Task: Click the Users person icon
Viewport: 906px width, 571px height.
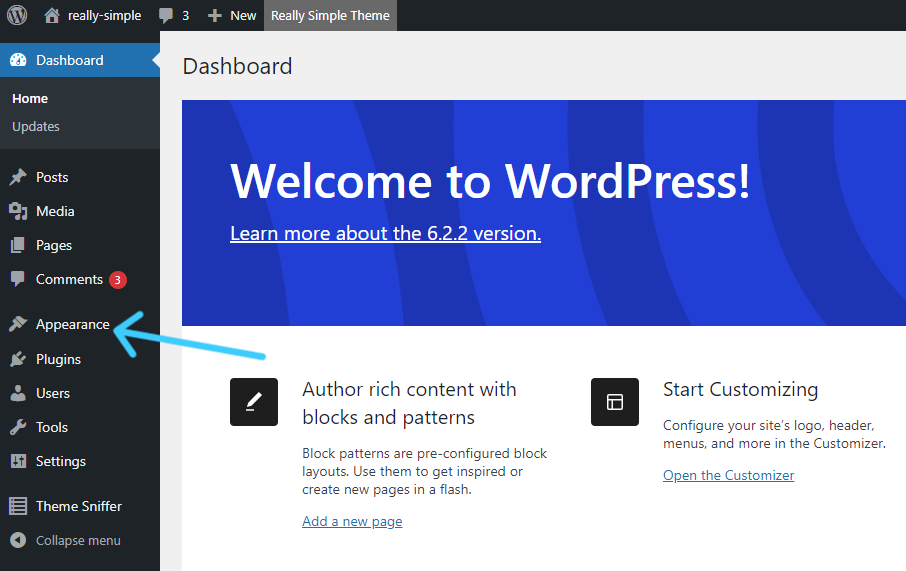Action: click(x=18, y=393)
